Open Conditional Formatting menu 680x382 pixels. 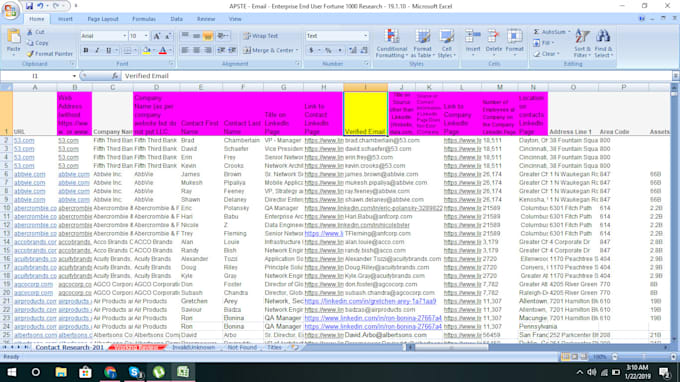point(392,43)
